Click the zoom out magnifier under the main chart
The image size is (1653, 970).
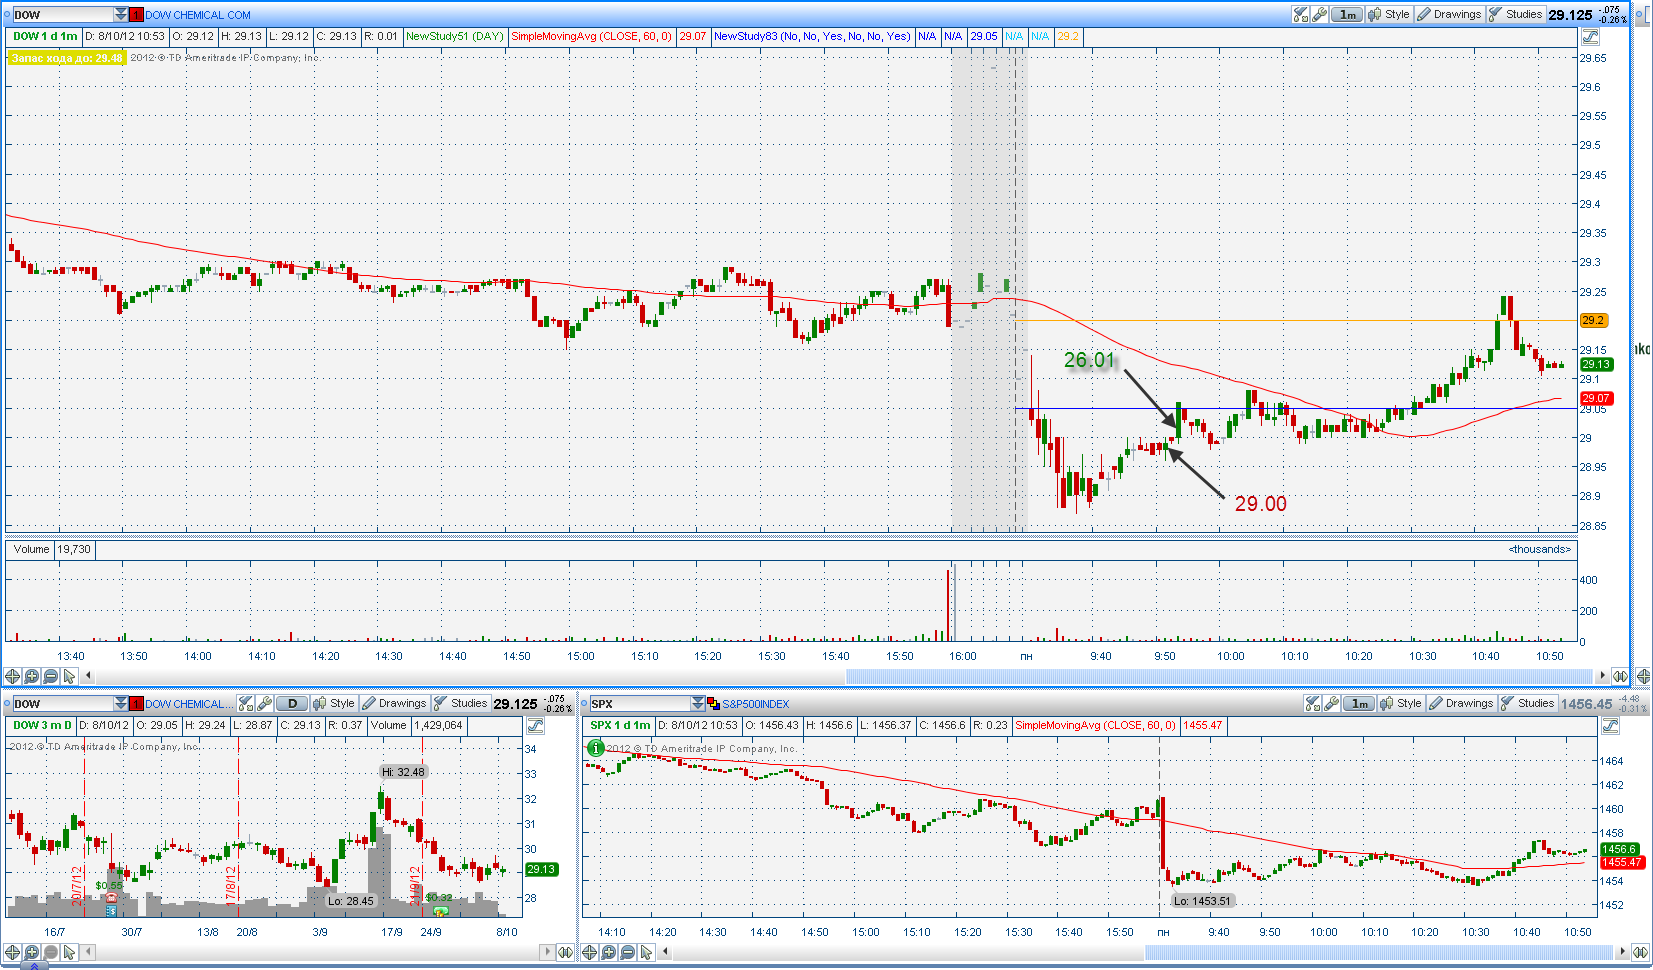point(50,676)
